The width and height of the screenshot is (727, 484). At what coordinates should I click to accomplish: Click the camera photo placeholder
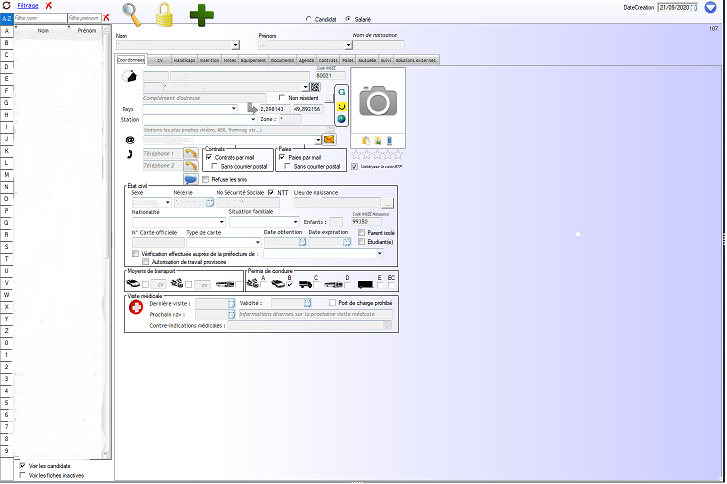[378, 100]
